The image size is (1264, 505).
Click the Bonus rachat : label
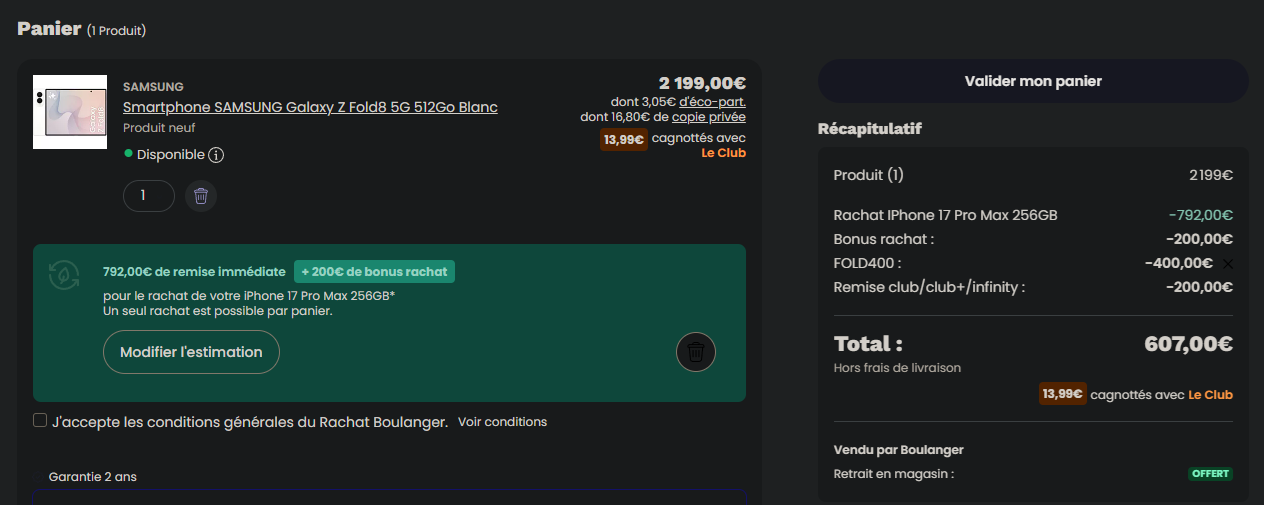tap(883, 239)
